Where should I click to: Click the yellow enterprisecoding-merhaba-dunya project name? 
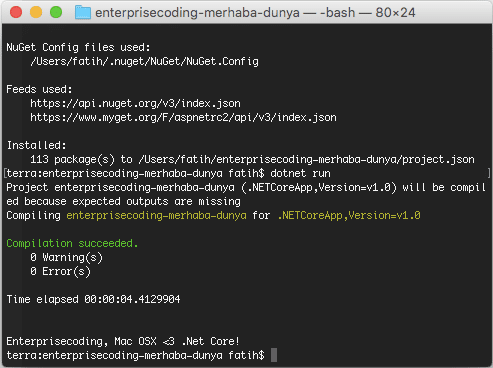[156, 215]
